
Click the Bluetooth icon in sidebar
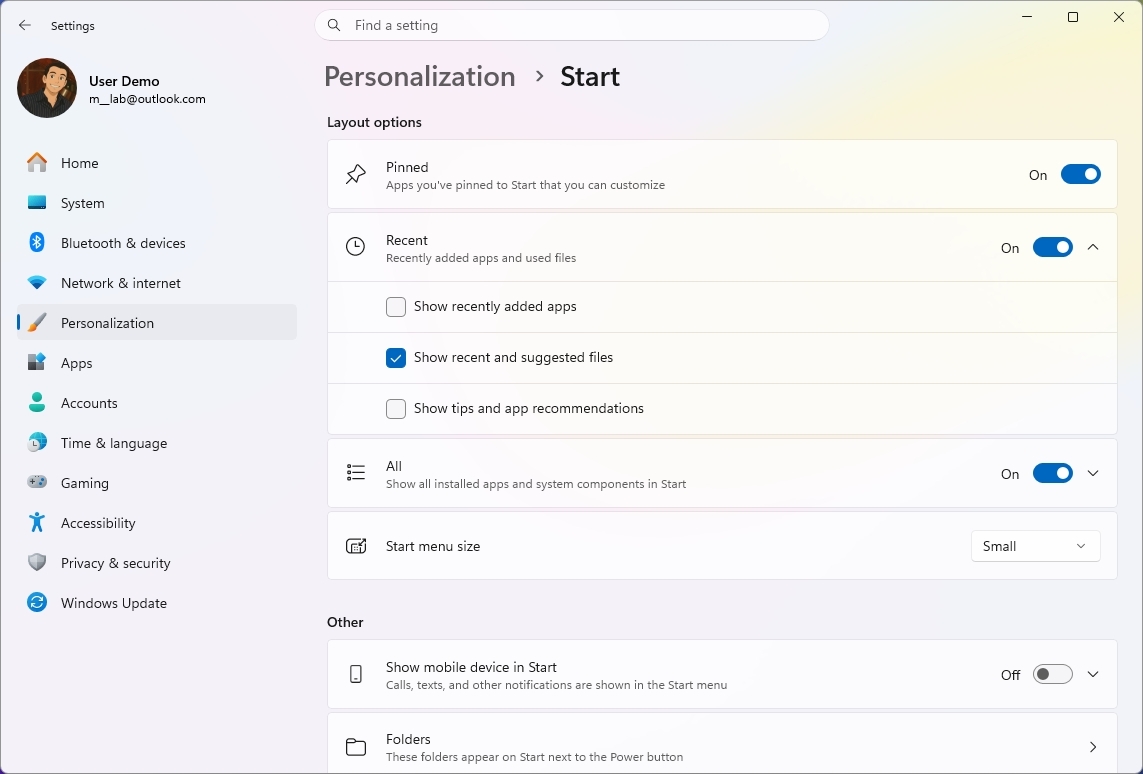(36, 243)
